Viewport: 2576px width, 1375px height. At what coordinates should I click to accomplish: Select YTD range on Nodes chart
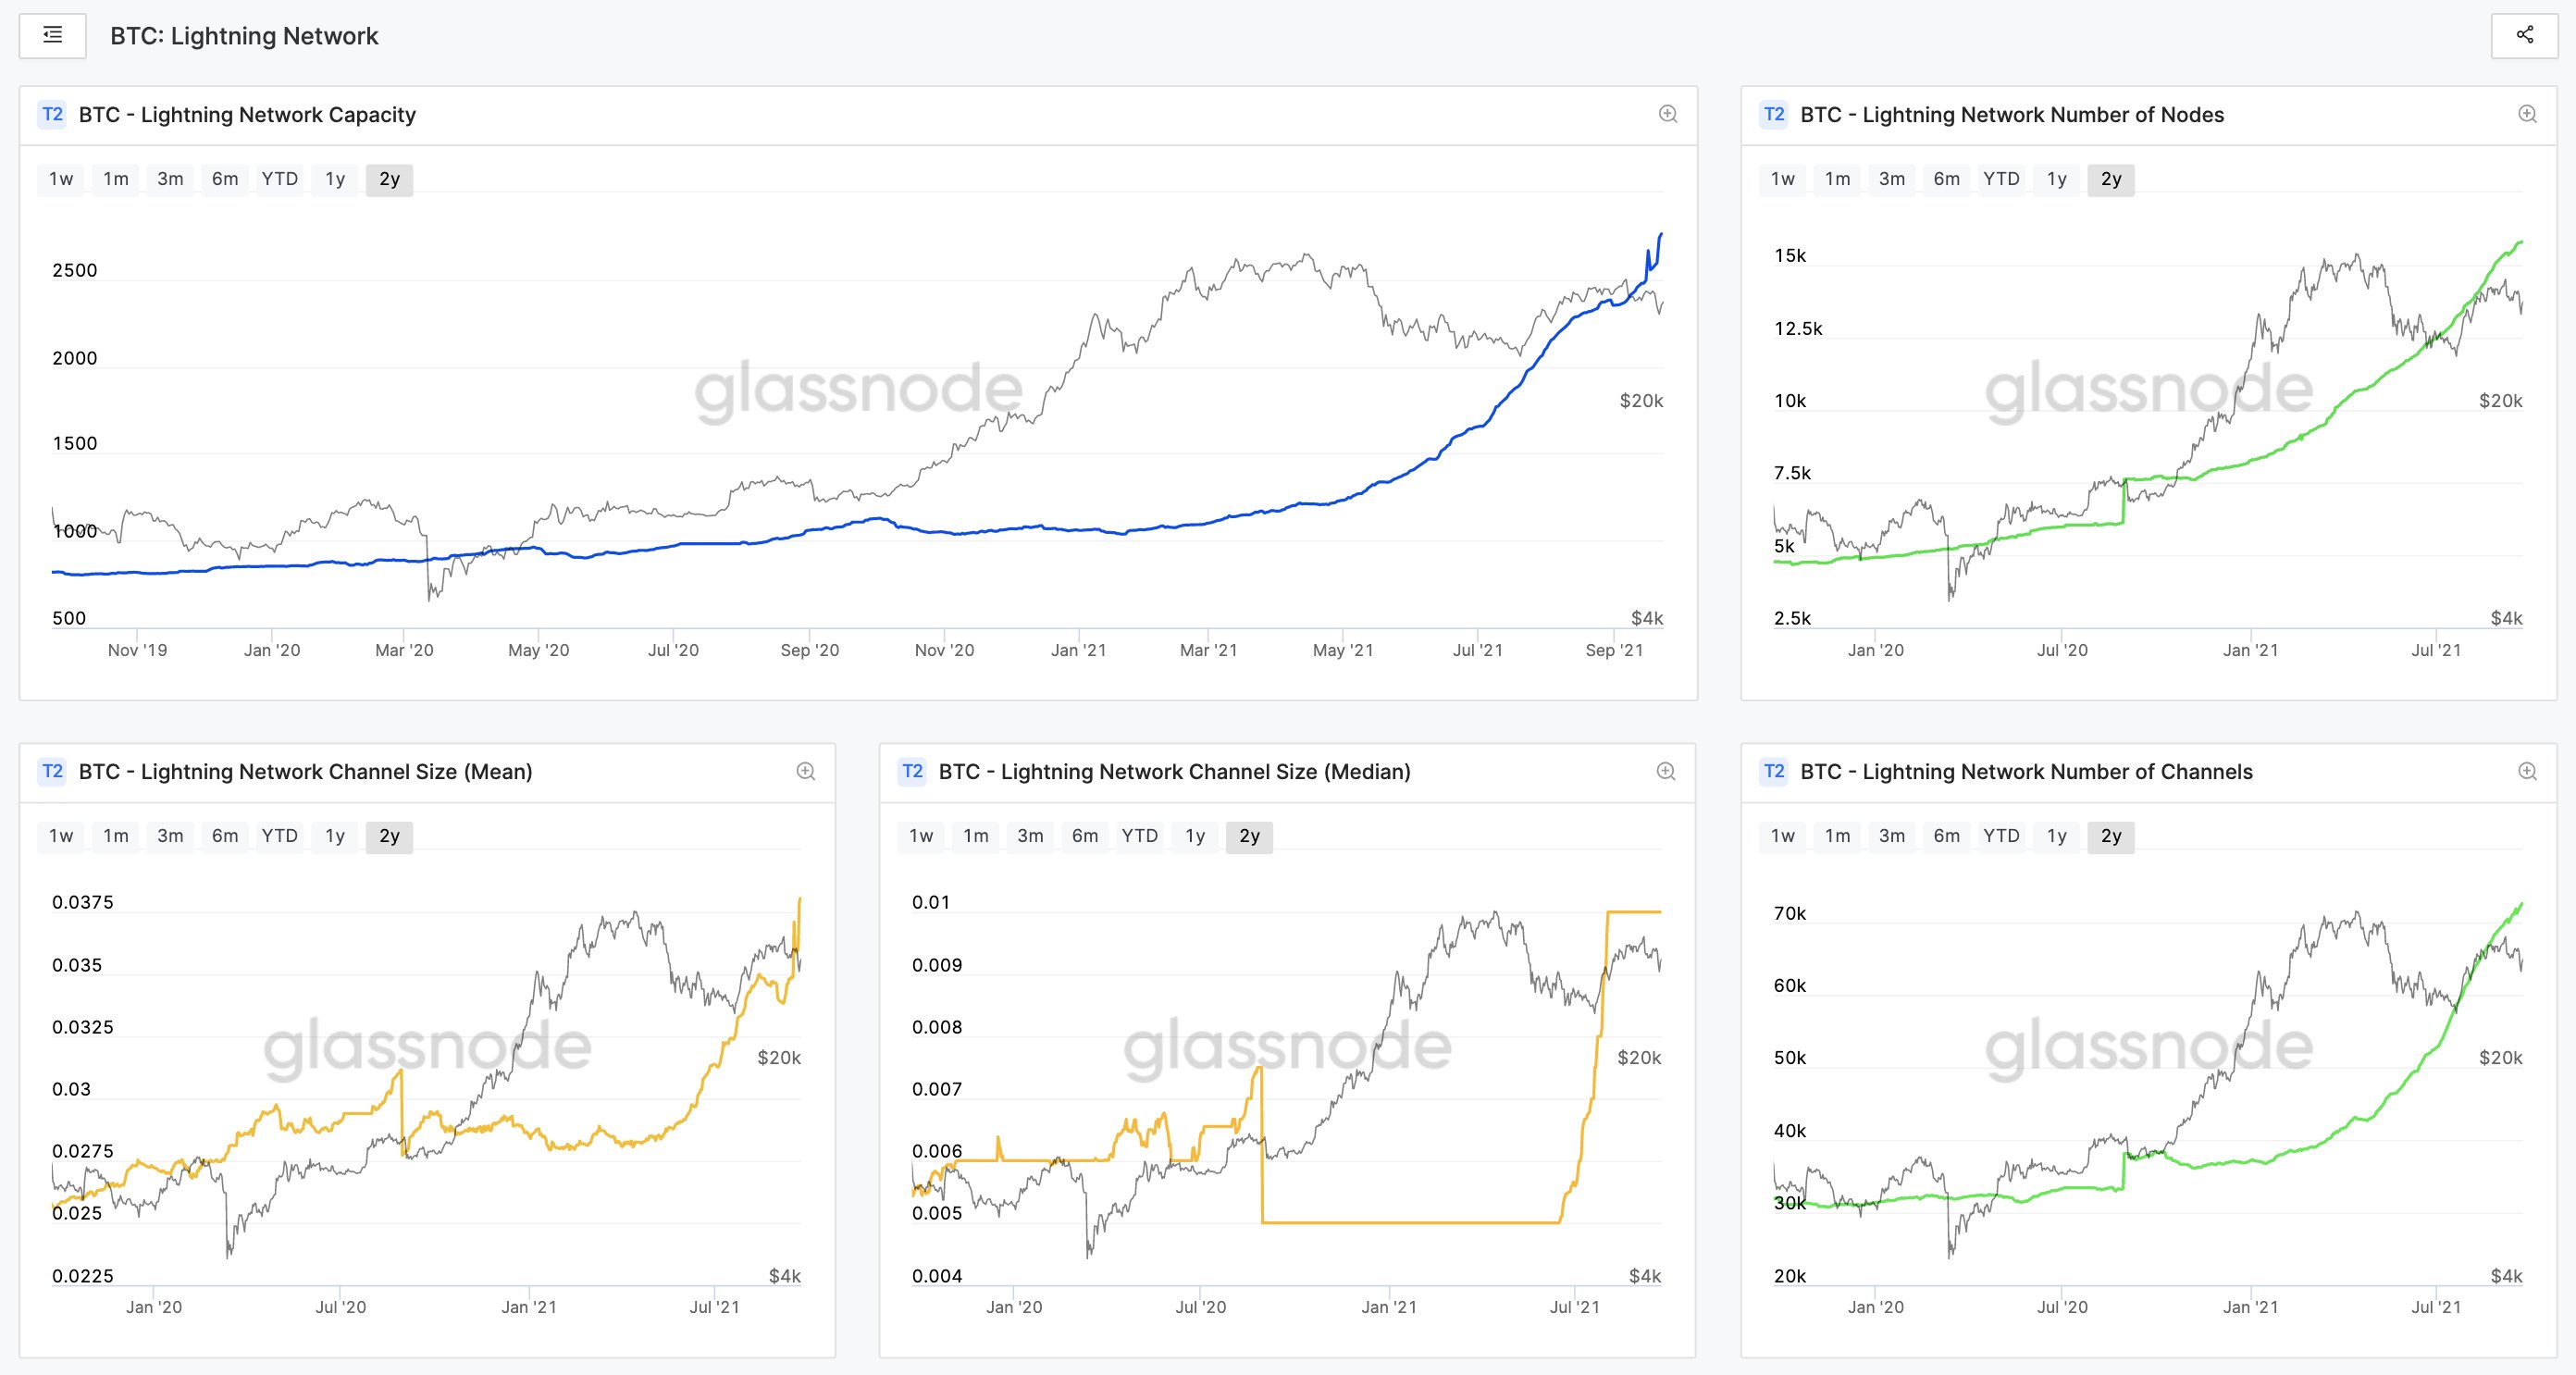[2001, 179]
